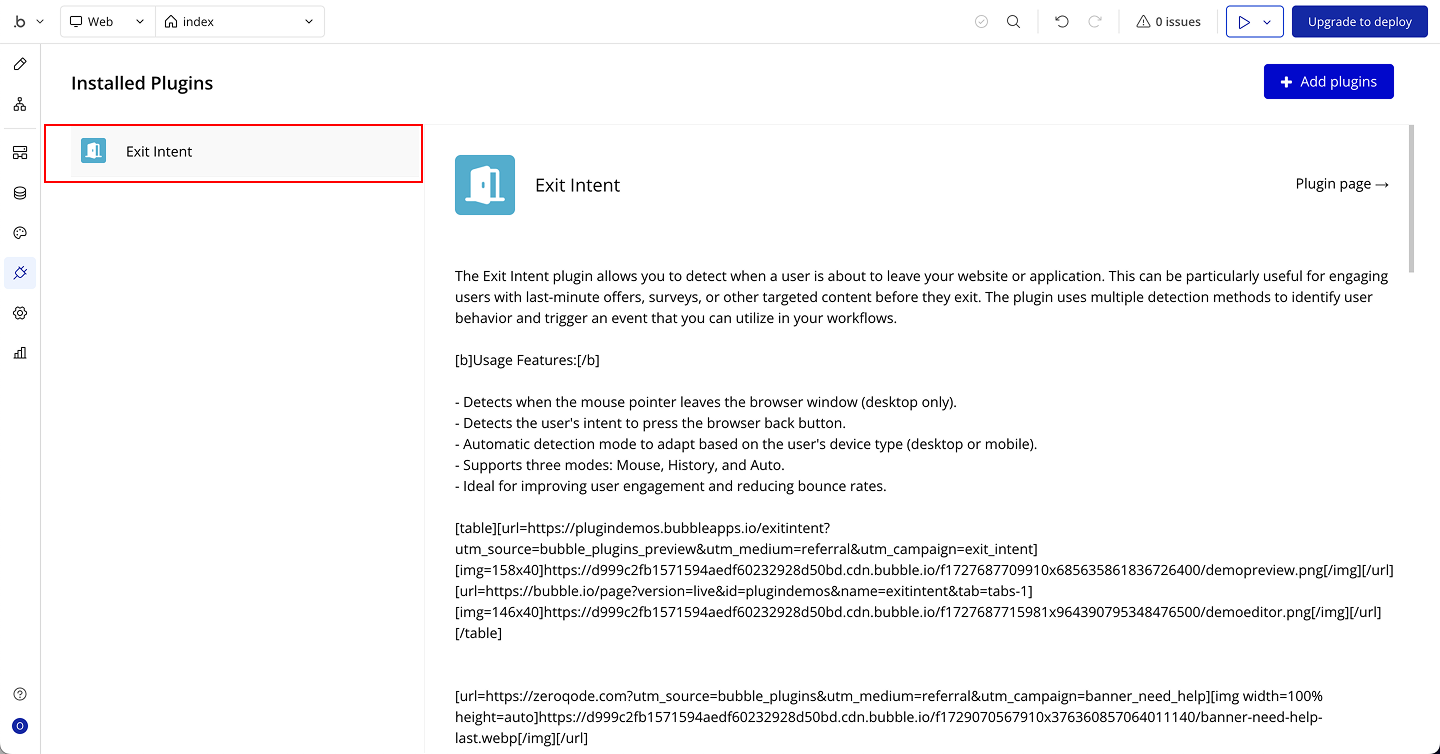Click the search magnifier icon in top bar
Viewport: 1440px width, 754px height.
click(1014, 22)
